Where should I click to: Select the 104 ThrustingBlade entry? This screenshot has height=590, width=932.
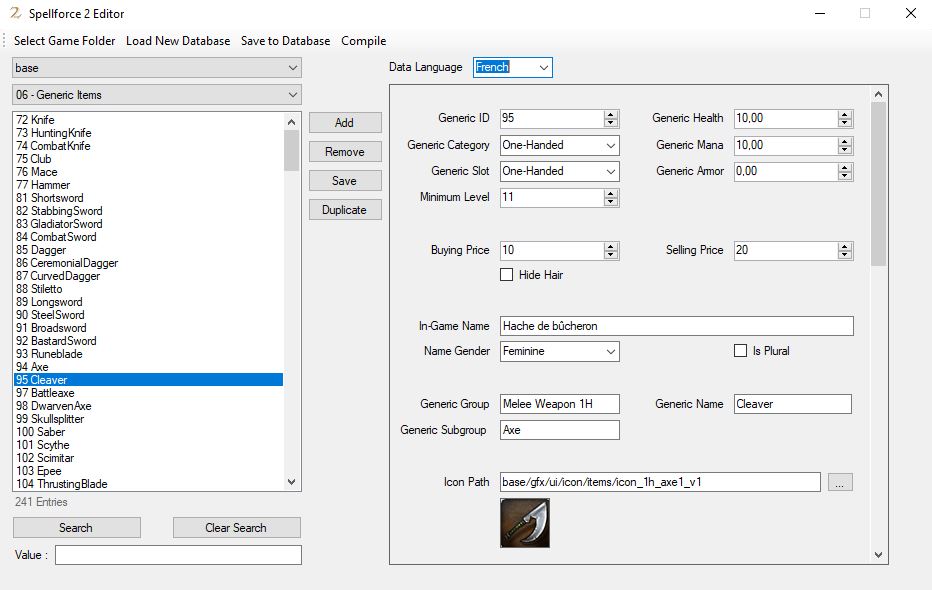149,484
